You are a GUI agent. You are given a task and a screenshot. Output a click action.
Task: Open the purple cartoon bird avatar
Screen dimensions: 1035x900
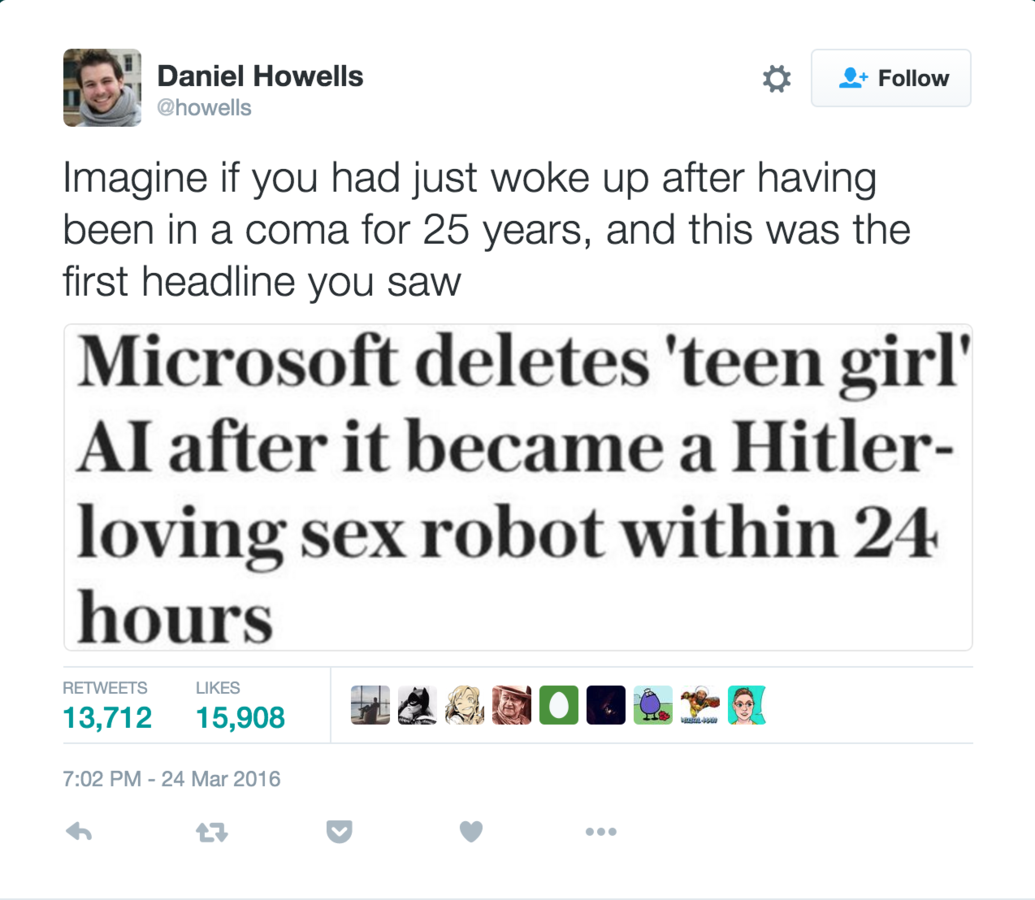point(653,705)
